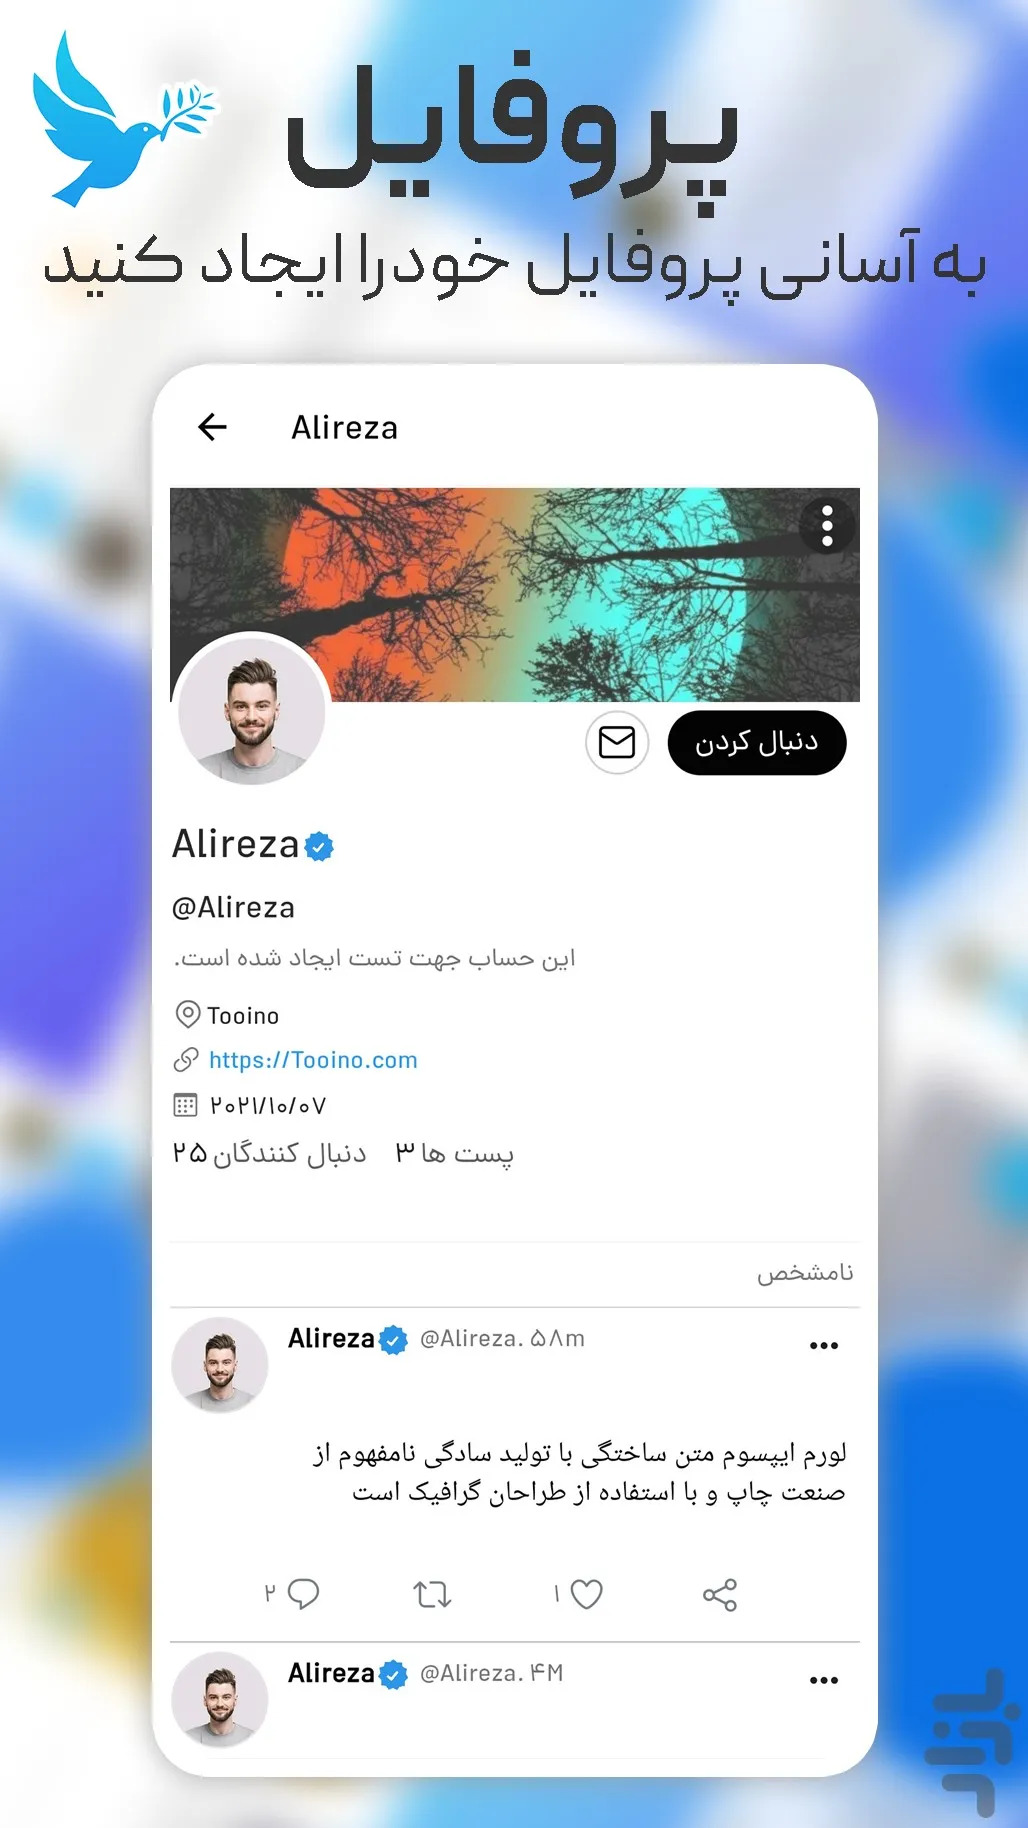Image resolution: width=1028 pixels, height=1828 pixels.
Task: Open the نامشخص sort dropdown
Action: pyautogui.click(x=805, y=1273)
